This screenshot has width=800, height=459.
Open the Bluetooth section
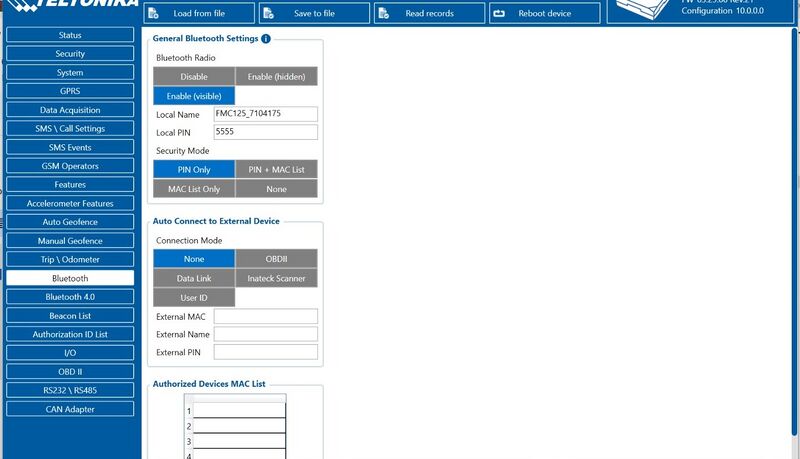(70, 278)
